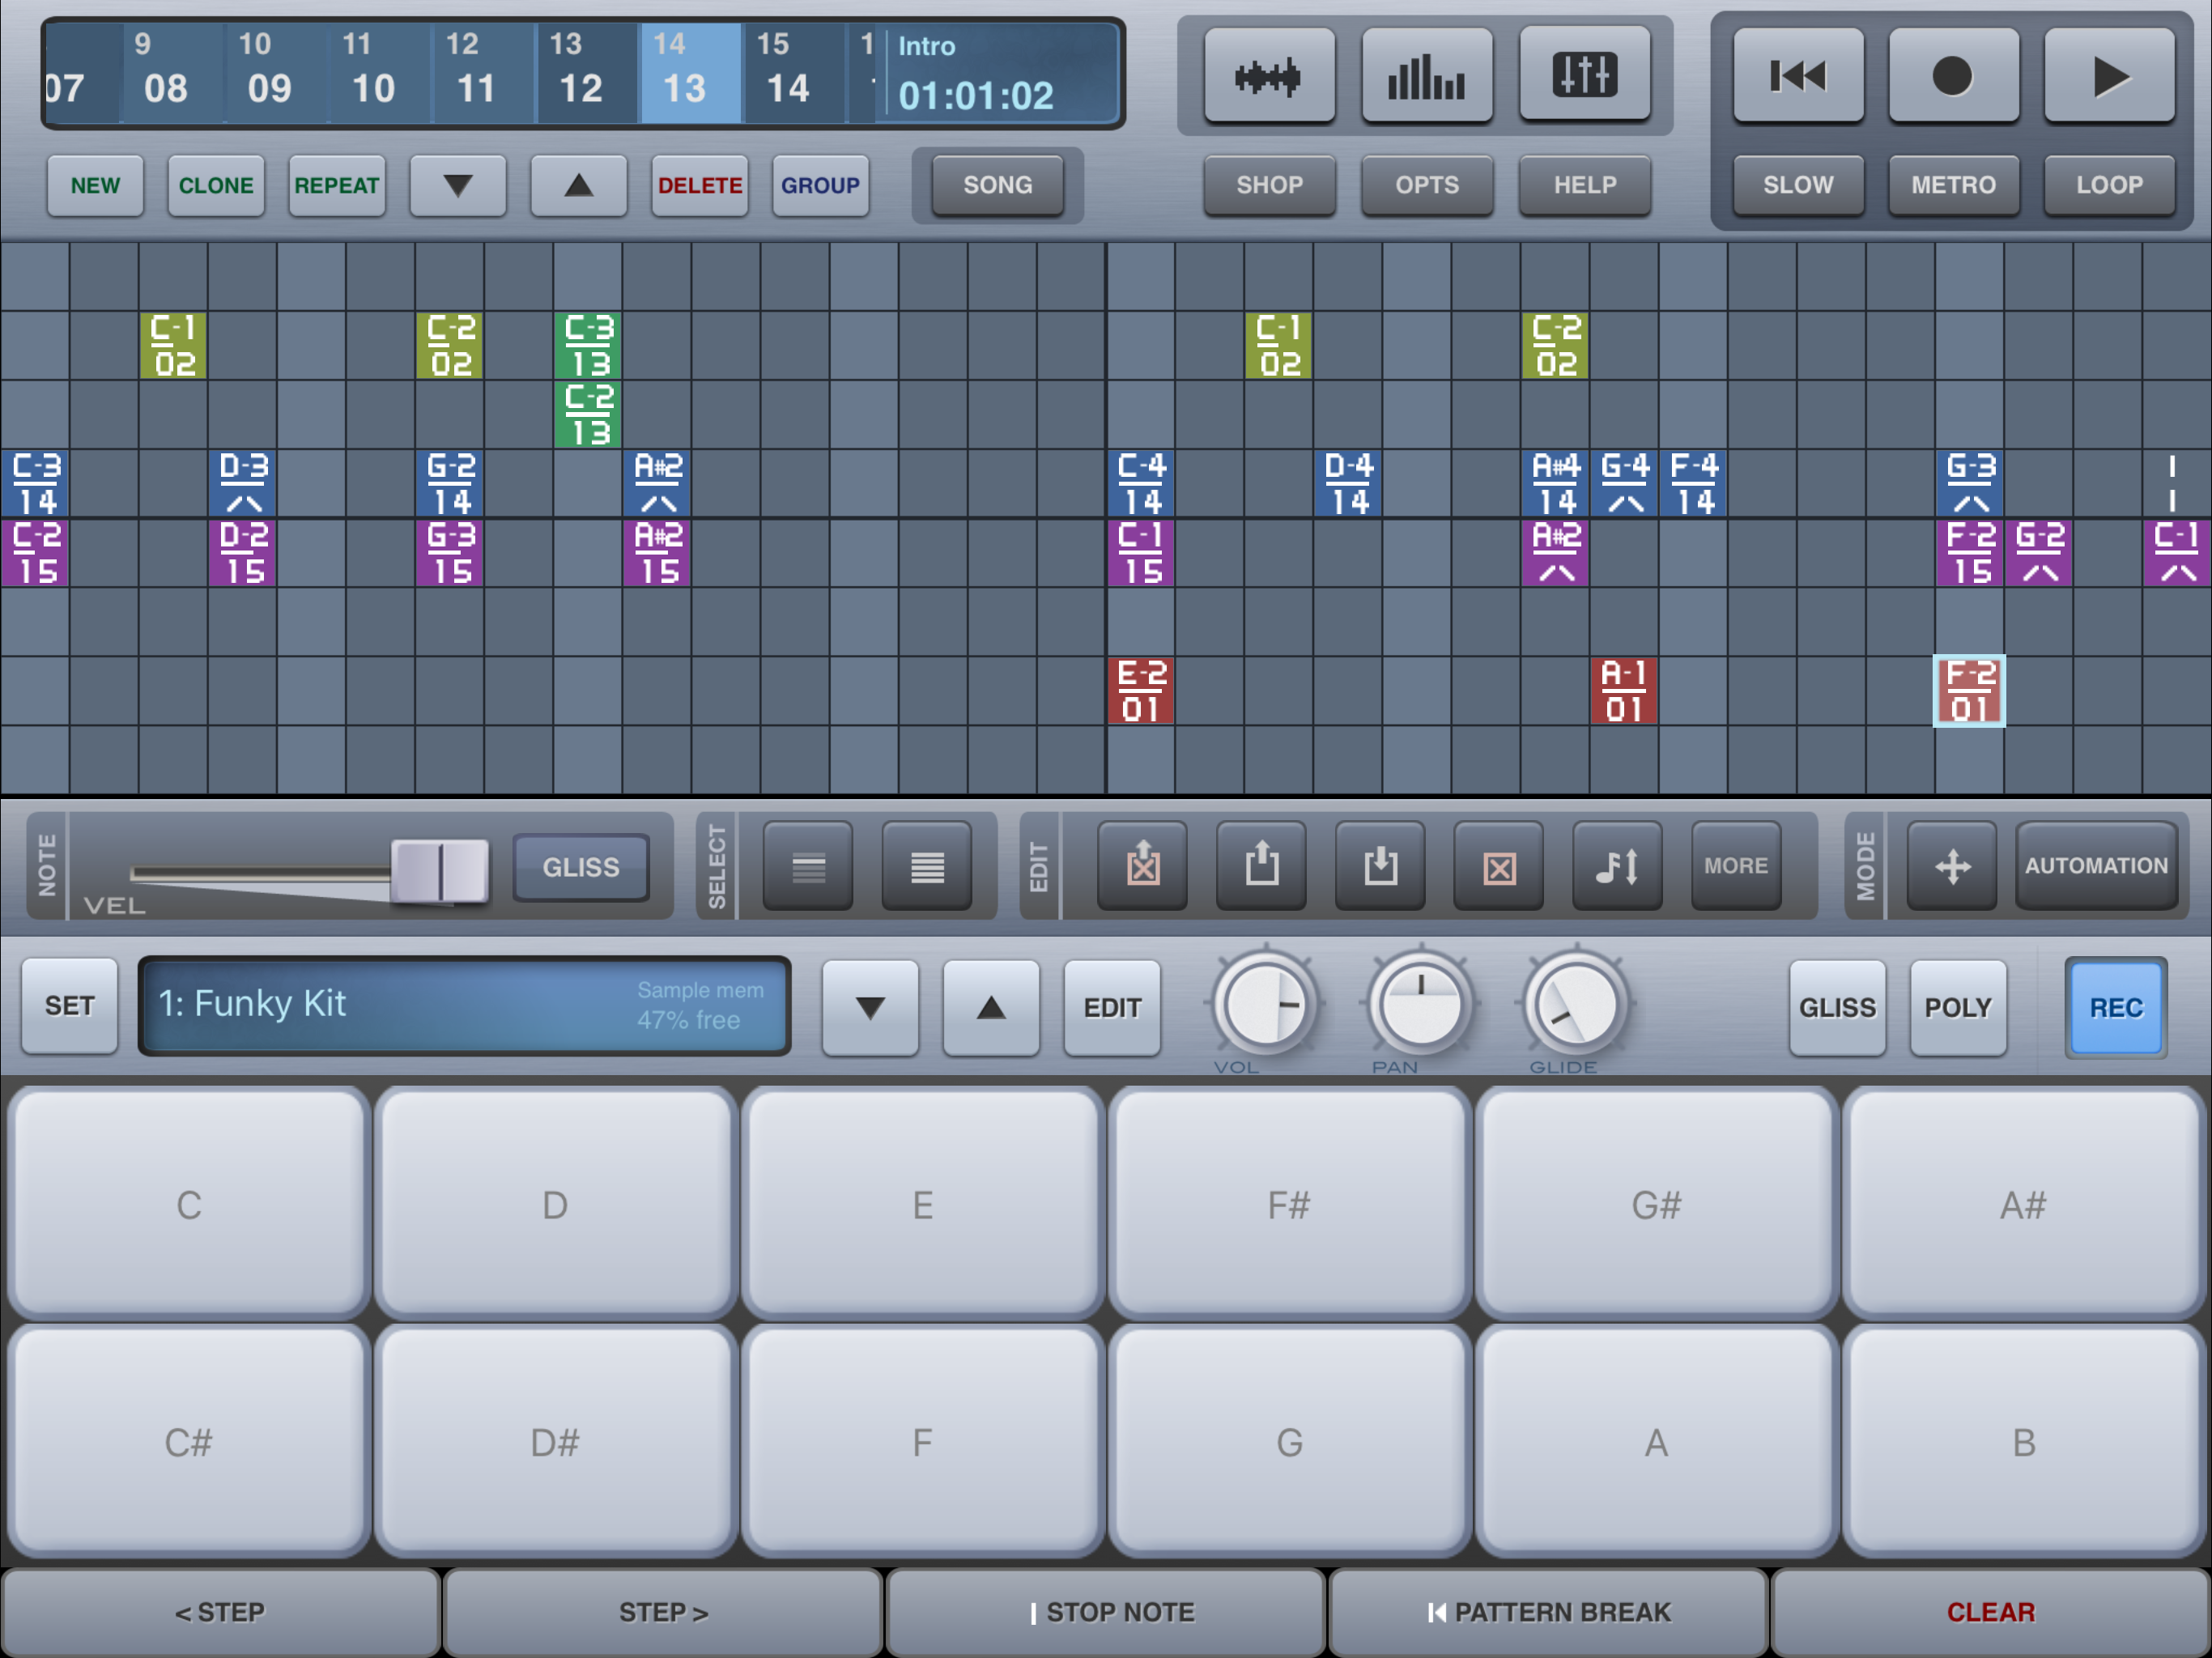Screen dimensions: 2212x1658
Task: Select next instrument with up arrow near Funky Kit
Action: click(990, 1007)
